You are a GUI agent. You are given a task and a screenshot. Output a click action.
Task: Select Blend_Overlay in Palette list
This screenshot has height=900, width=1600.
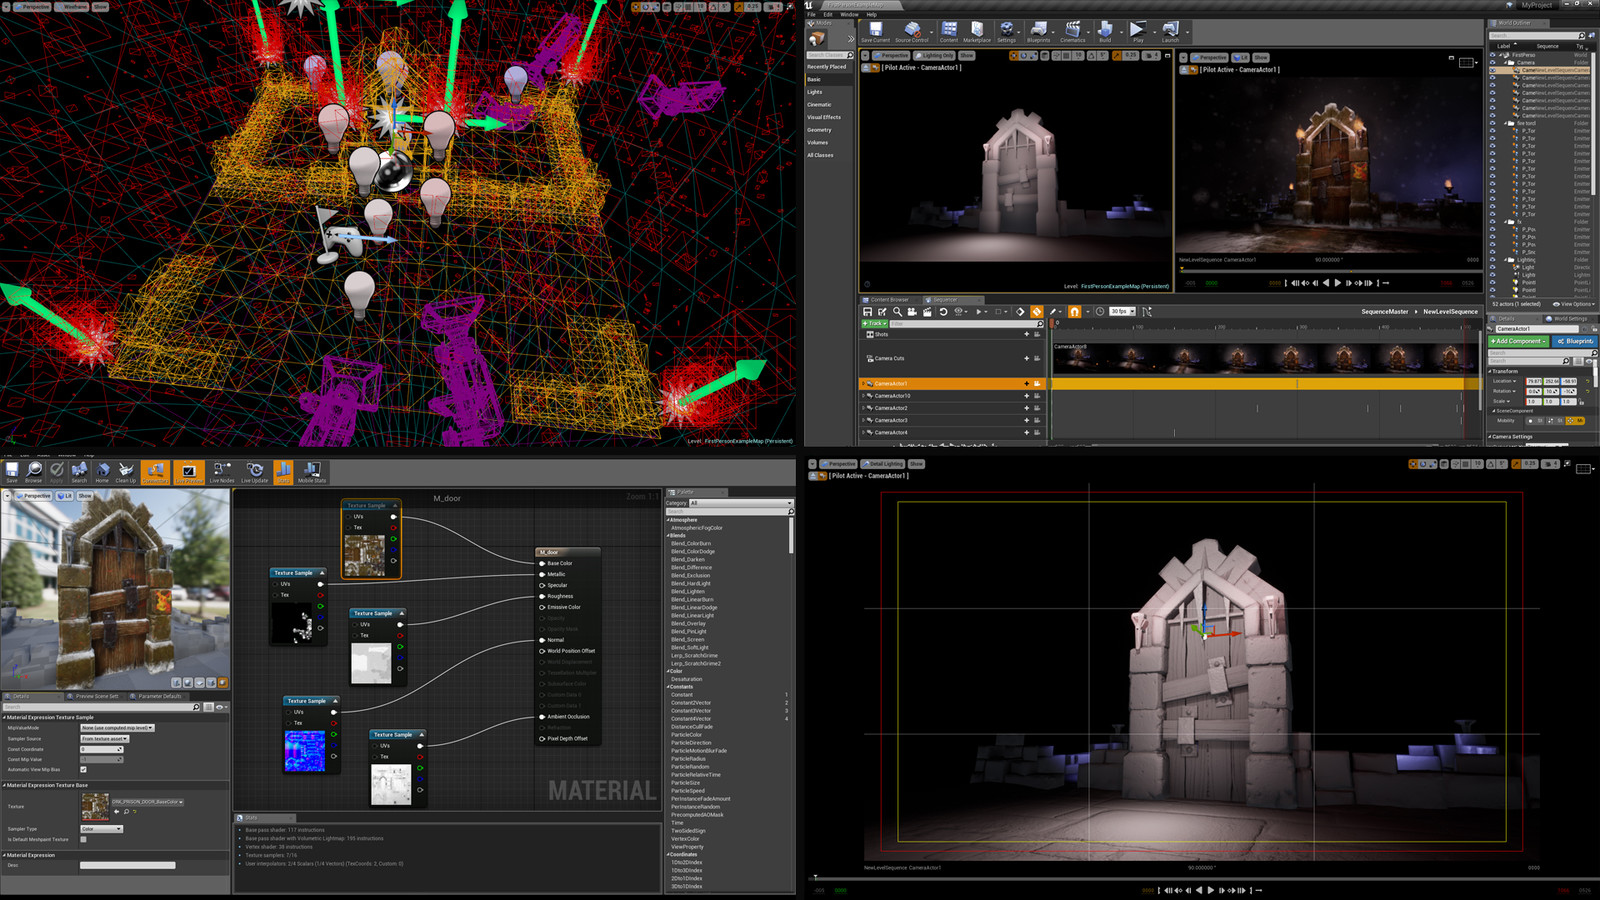coord(689,624)
